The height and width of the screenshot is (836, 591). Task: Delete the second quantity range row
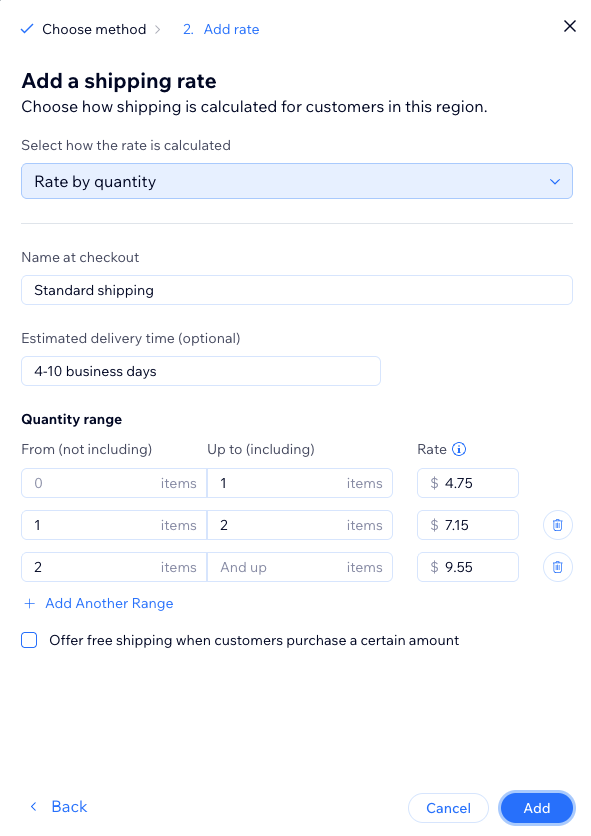click(x=557, y=525)
